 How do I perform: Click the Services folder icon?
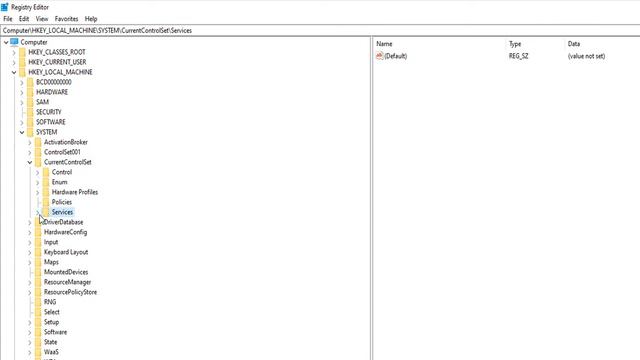coord(46,212)
